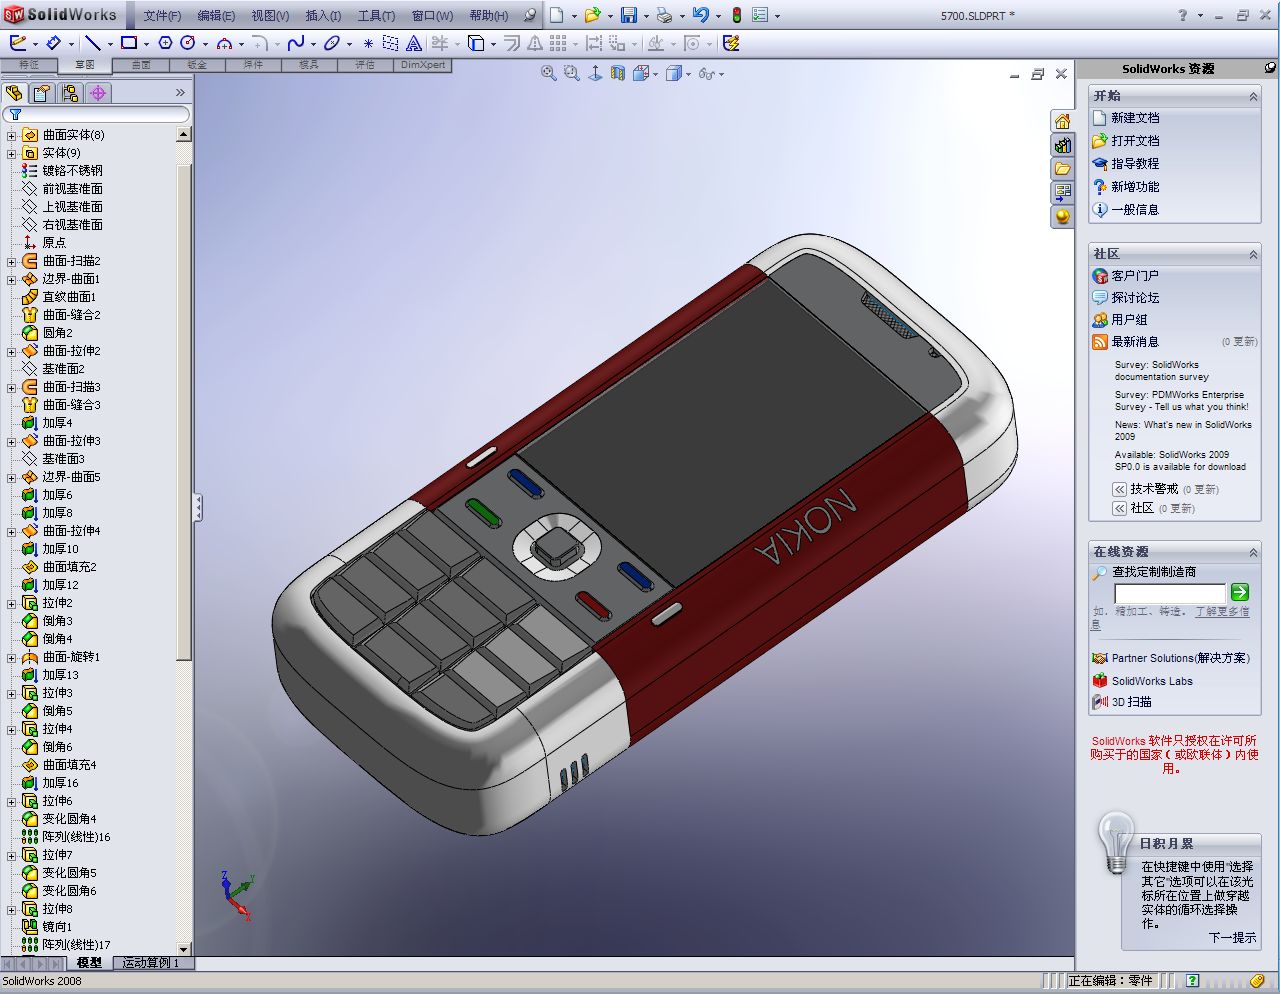The height and width of the screenshot is (994, 1280).
Task: Expand the 拉伸2 feature node
Action: (x=12, y=603)
